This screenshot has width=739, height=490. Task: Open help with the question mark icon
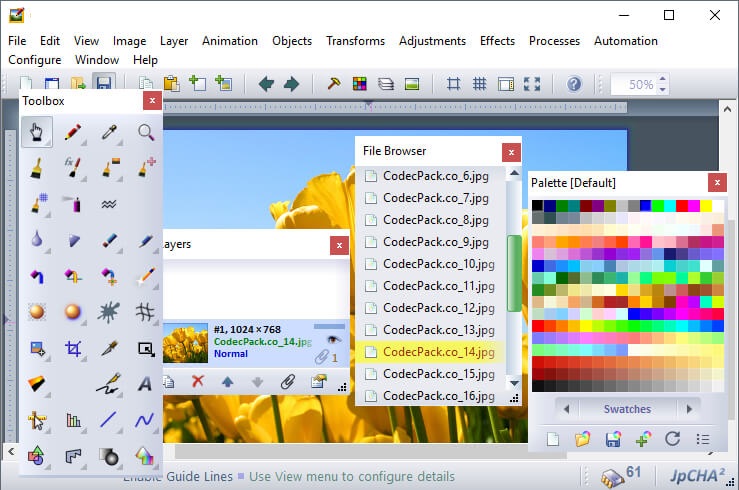coord(574,84)
